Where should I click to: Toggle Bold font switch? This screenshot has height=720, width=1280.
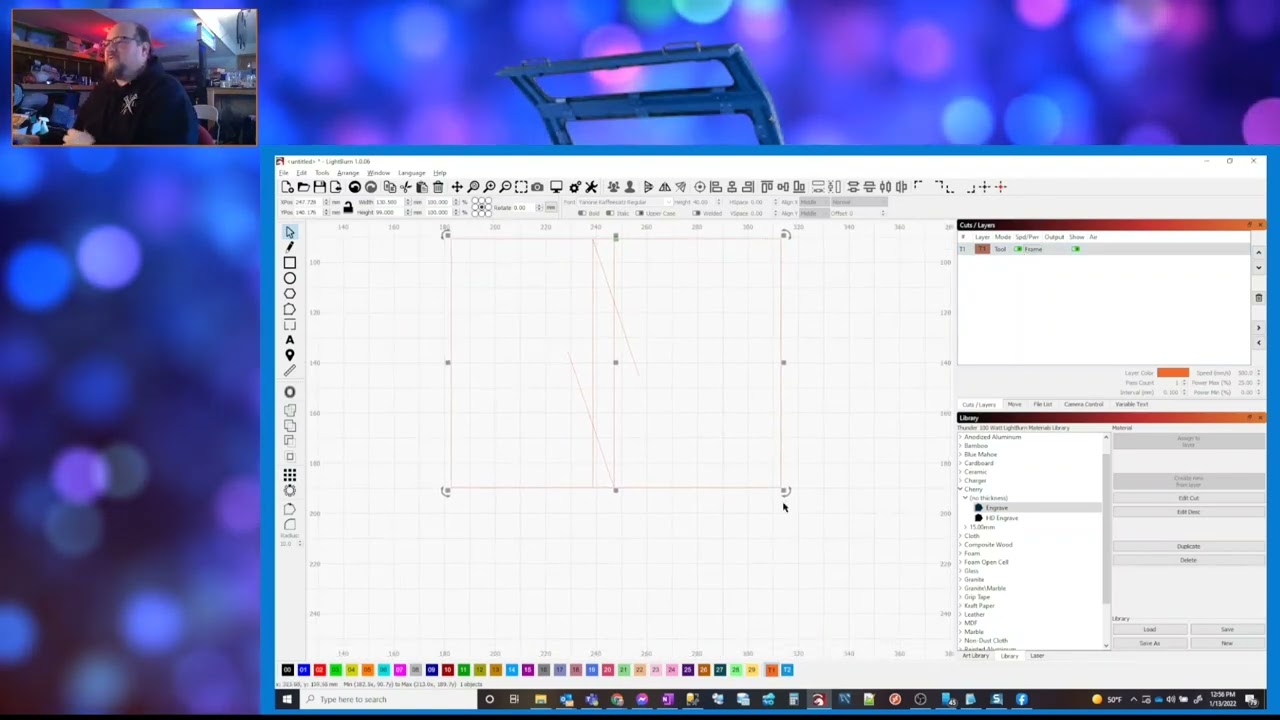582,213
